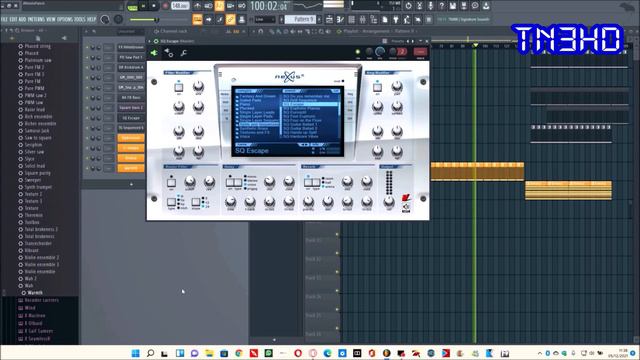The image size is (640, 360).
Task: Open Windows taskbar search icon
Action: [150, 353]
